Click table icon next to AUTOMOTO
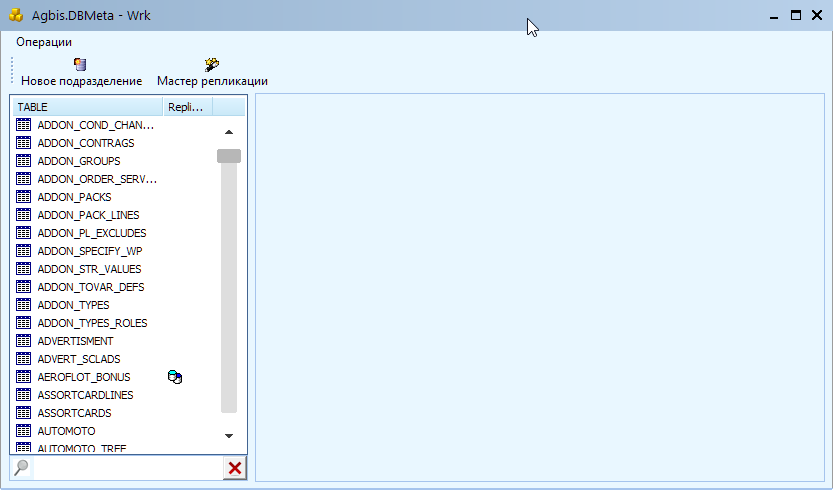The width and height of the screenshot is (833, 490). pos(23,431)
